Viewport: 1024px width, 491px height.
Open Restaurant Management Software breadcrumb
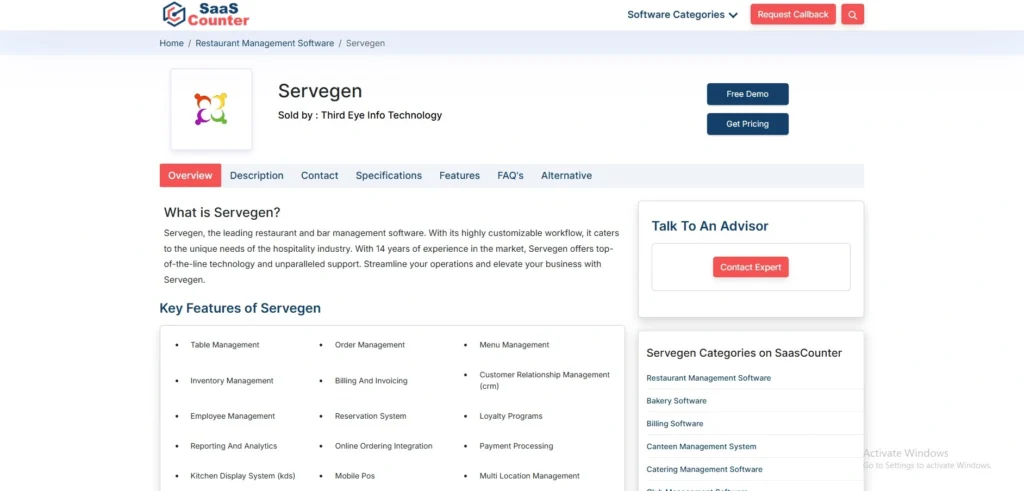point(264,43)
